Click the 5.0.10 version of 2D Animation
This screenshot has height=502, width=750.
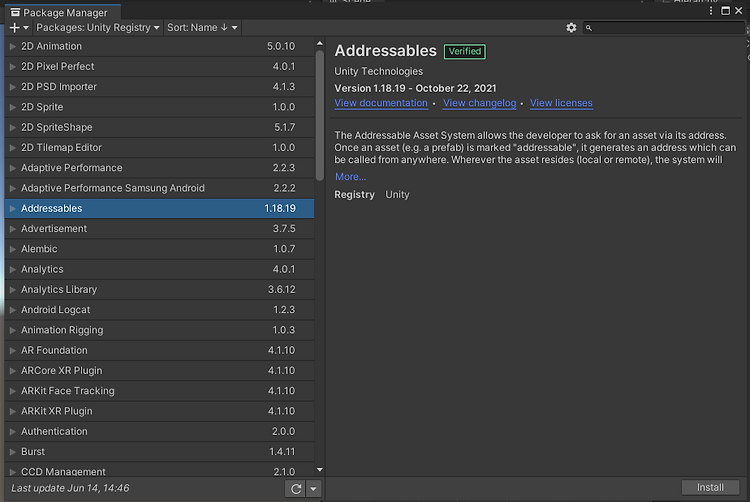click(x=281, y=46)
